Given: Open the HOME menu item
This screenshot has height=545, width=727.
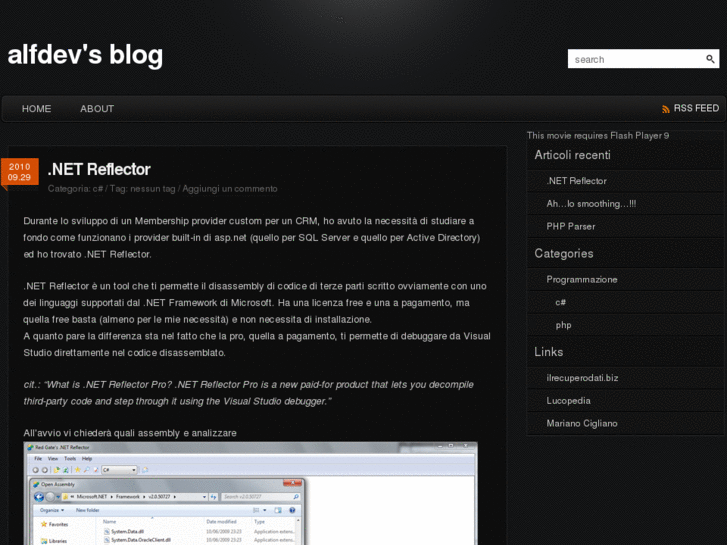Looking at the screenshot, I should tap(37, 109).
